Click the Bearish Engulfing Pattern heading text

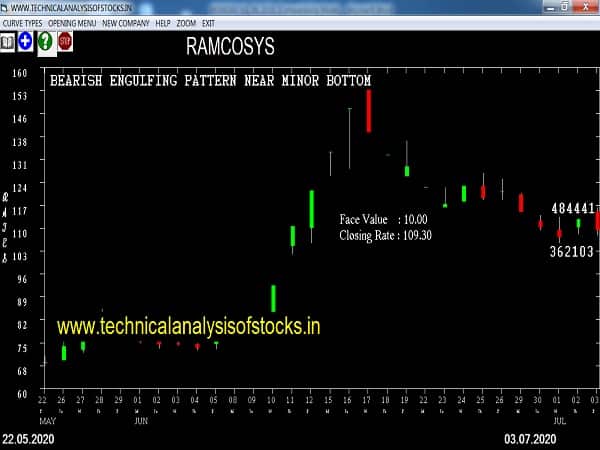(x=210, y=80)
